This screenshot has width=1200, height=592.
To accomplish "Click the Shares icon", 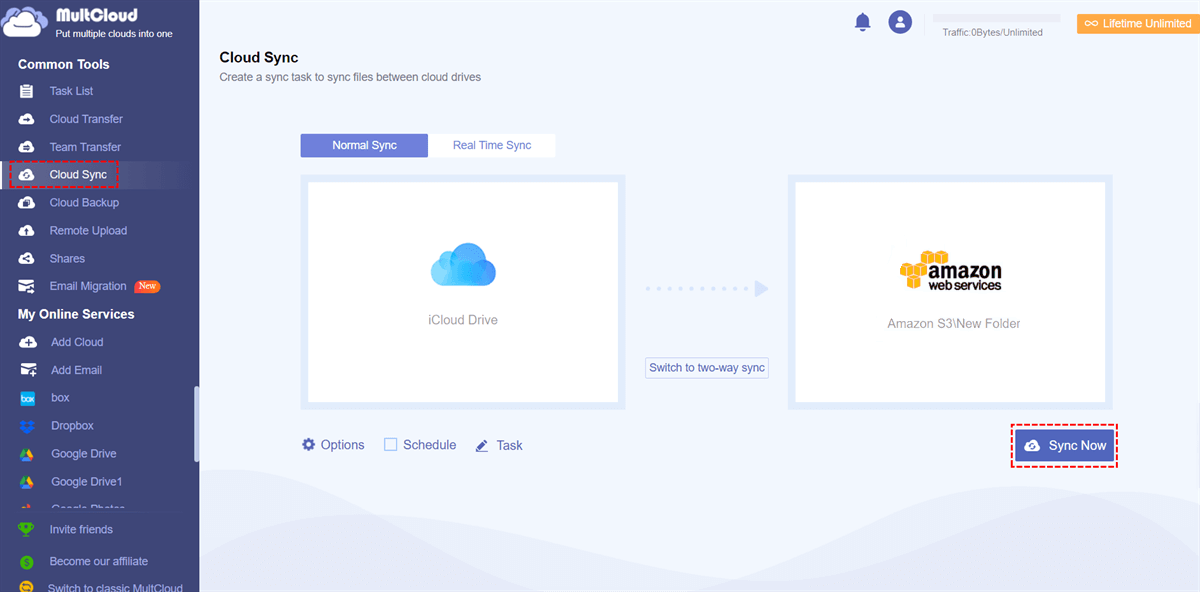I will 27,259.
